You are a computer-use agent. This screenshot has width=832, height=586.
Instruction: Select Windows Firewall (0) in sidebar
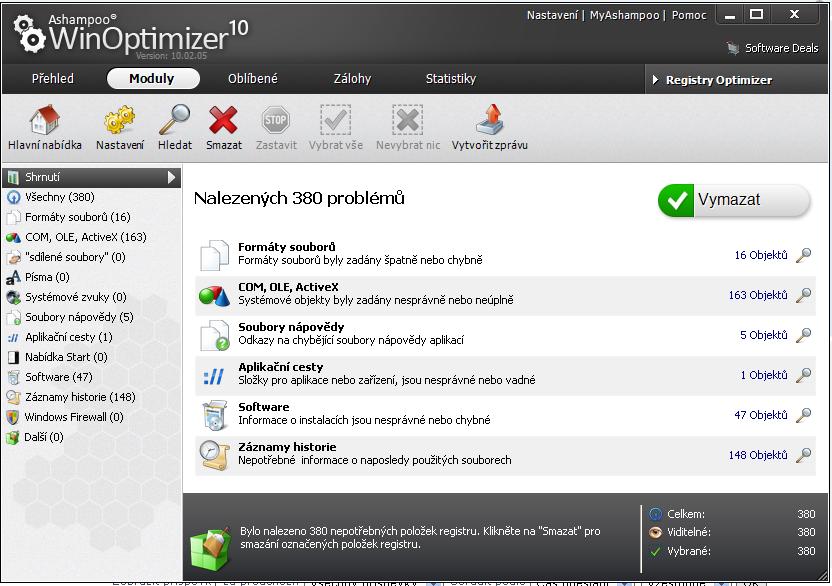[74, 417]
